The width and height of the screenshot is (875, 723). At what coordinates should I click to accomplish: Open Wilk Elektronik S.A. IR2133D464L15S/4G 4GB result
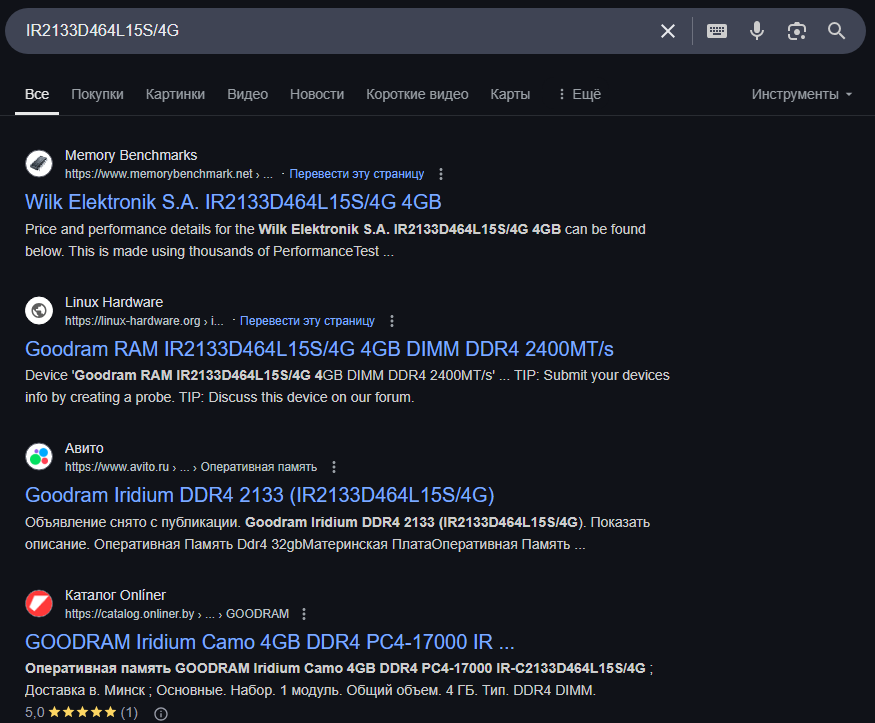(233, 202)
